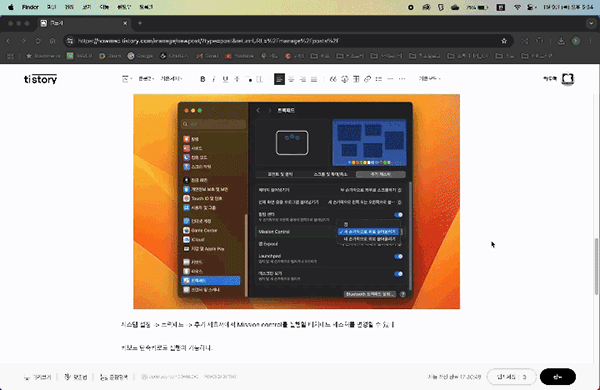The height and width of the screenshot is (390, 600).
Task: Open the browser profile avatar
Action: tap(576, 41)
